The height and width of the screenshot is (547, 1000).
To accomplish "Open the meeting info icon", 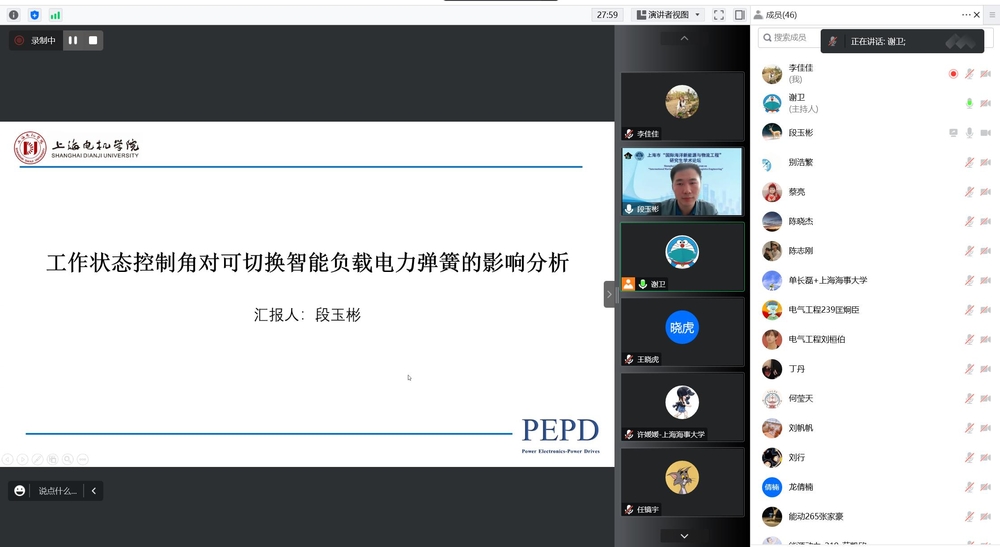I will pos(13,15).
